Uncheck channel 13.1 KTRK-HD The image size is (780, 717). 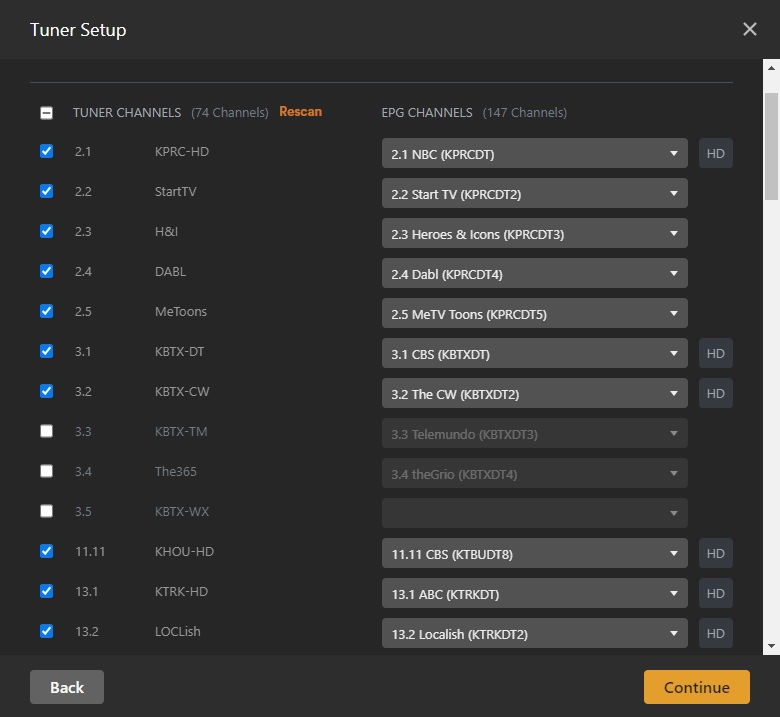point(46,591)
